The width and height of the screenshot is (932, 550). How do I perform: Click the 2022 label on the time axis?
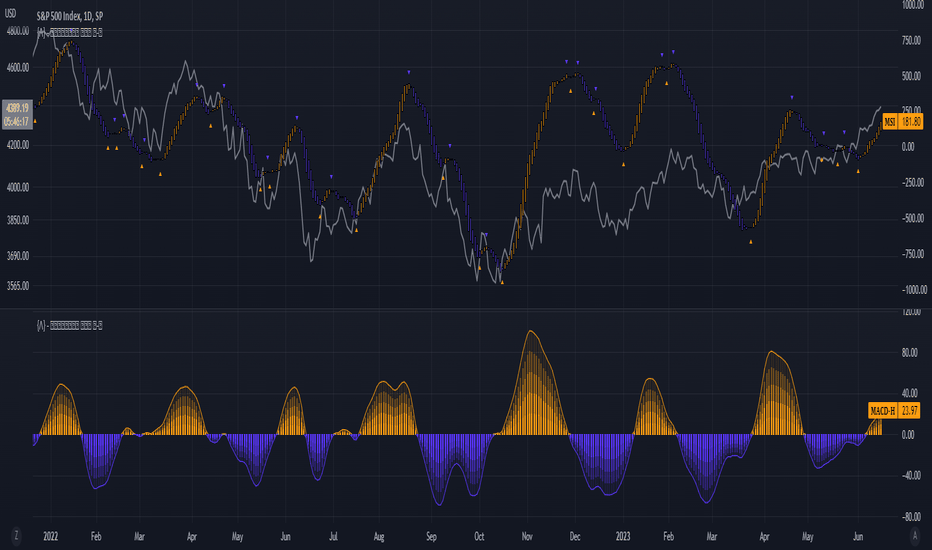point(51,536)
